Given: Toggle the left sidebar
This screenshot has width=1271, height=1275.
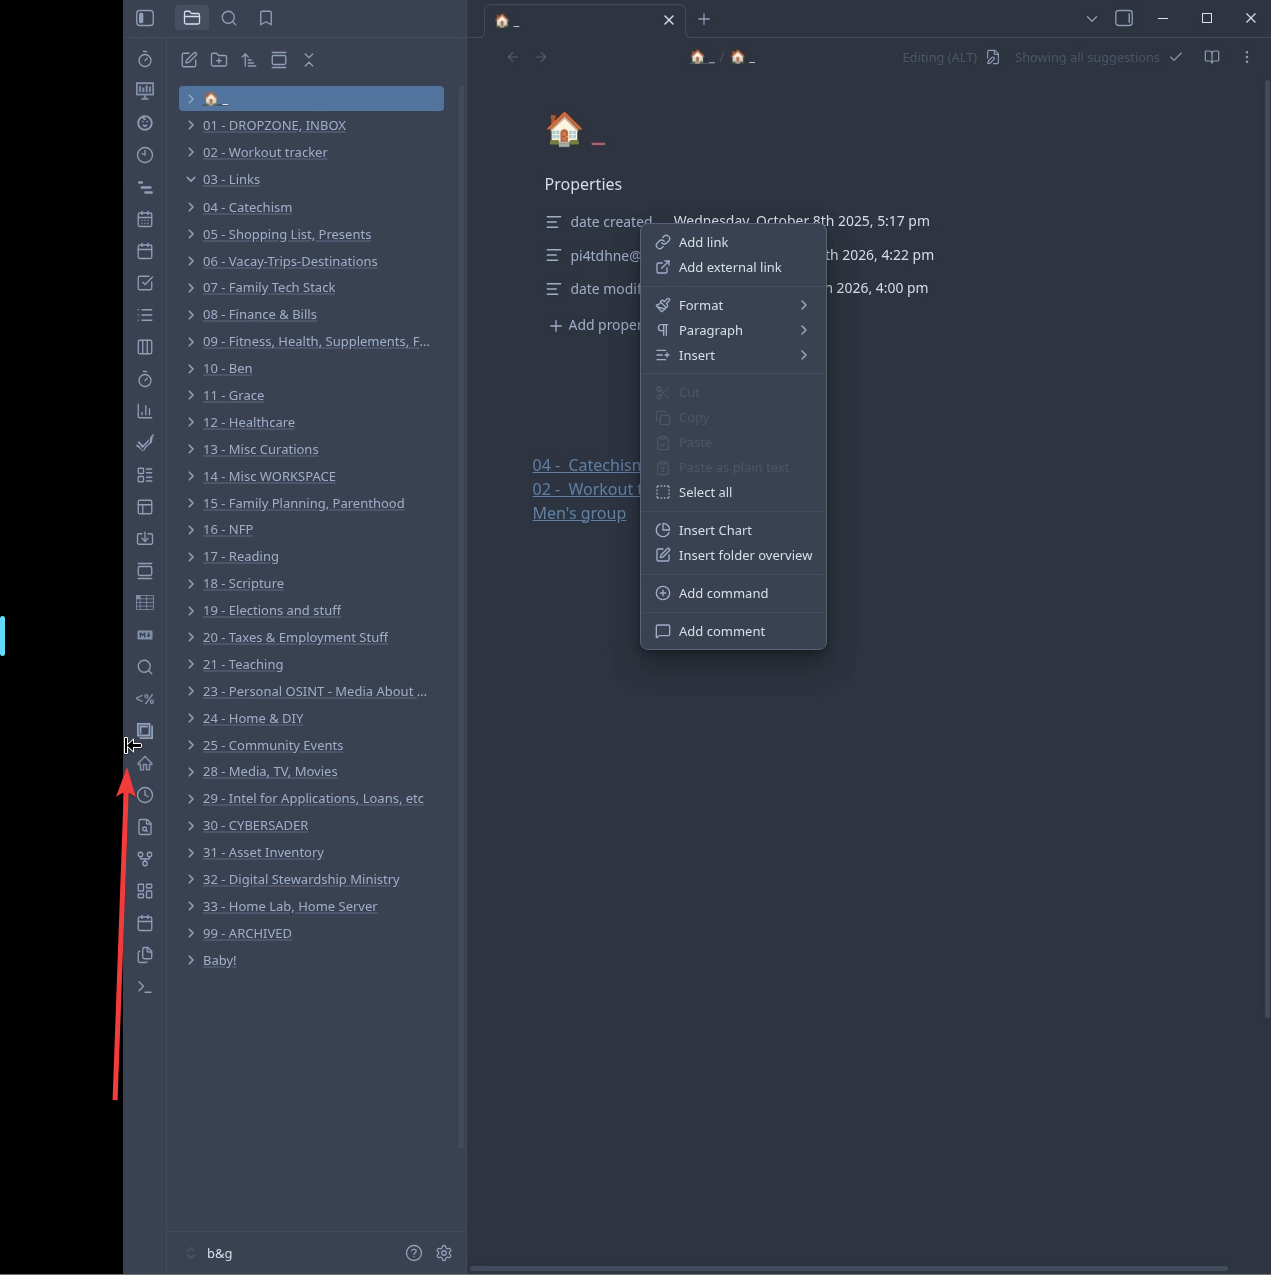Looking at the screenshot, I should [x=145, y=18].
